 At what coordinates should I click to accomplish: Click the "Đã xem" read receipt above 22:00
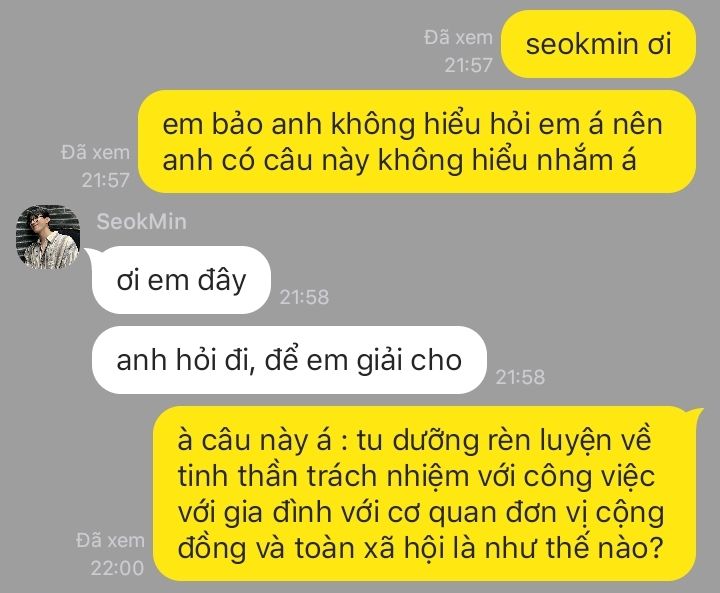pos(110,540)
